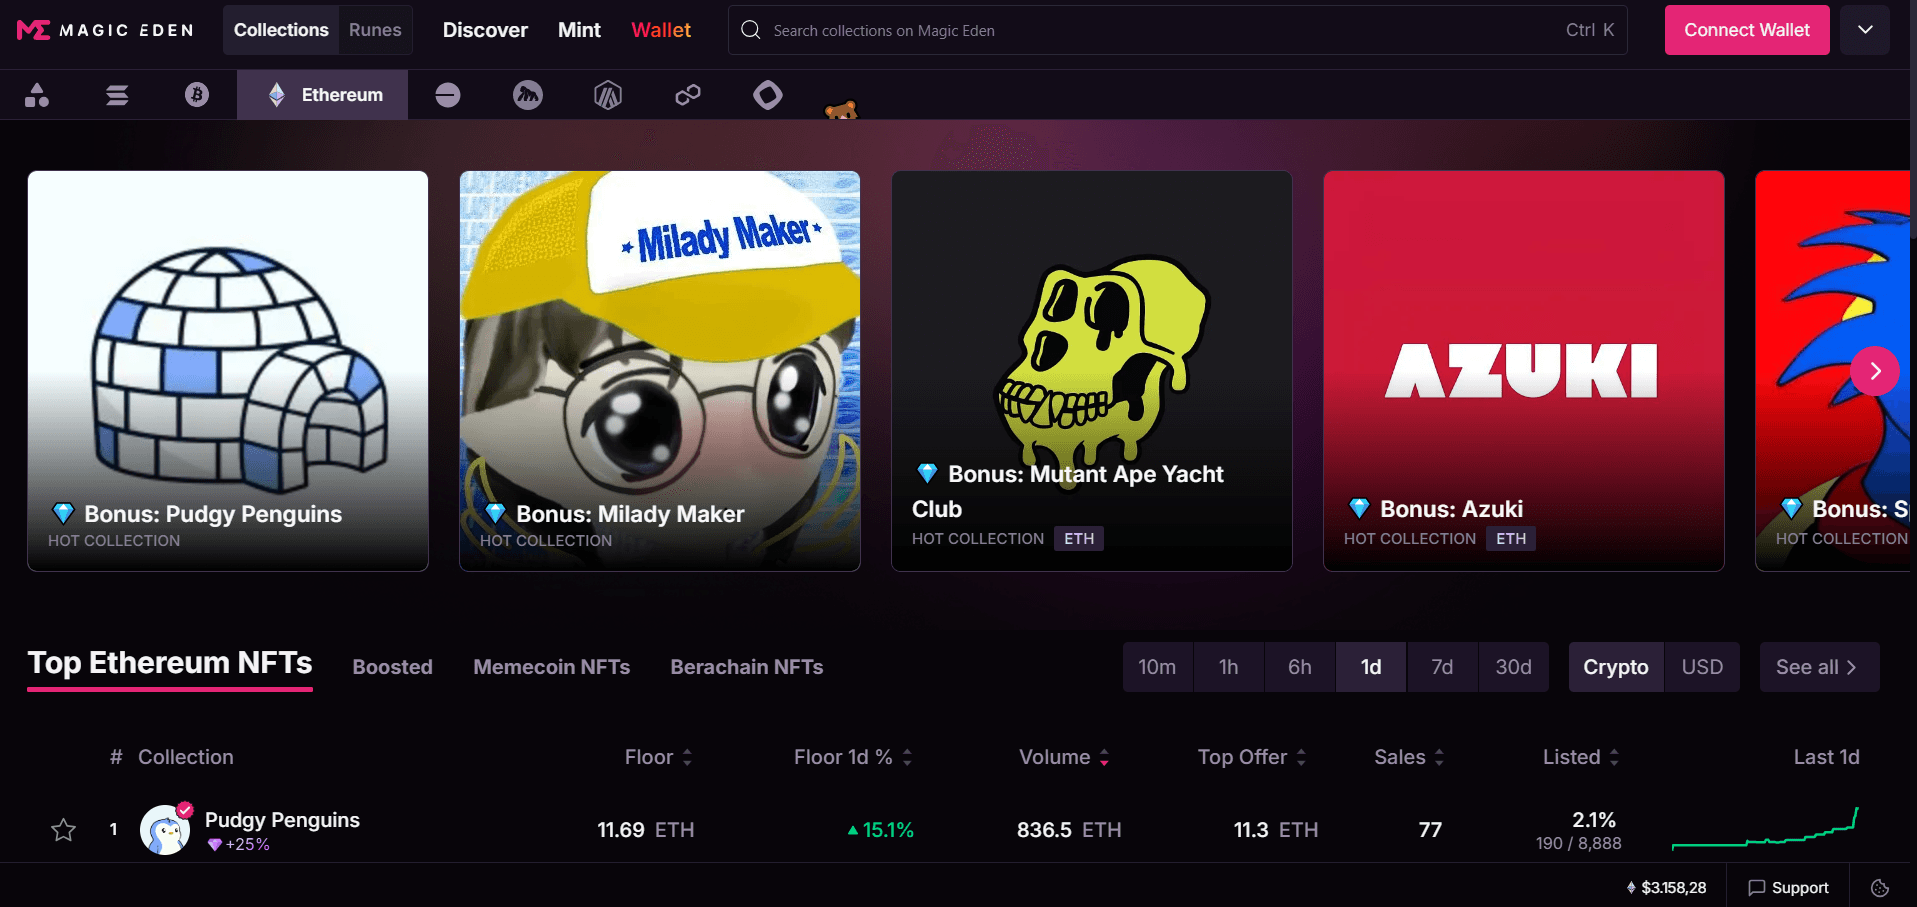Viewport: 1917px width, 907px height.
Task: Select the Ethereum chain tab
Action: (x=323, y=95)
